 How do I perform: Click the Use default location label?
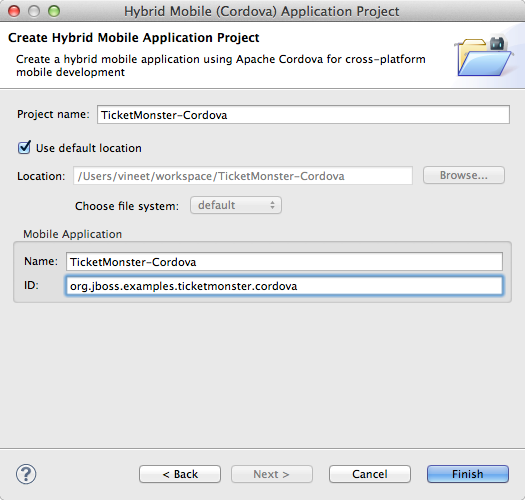click(89, 148)
